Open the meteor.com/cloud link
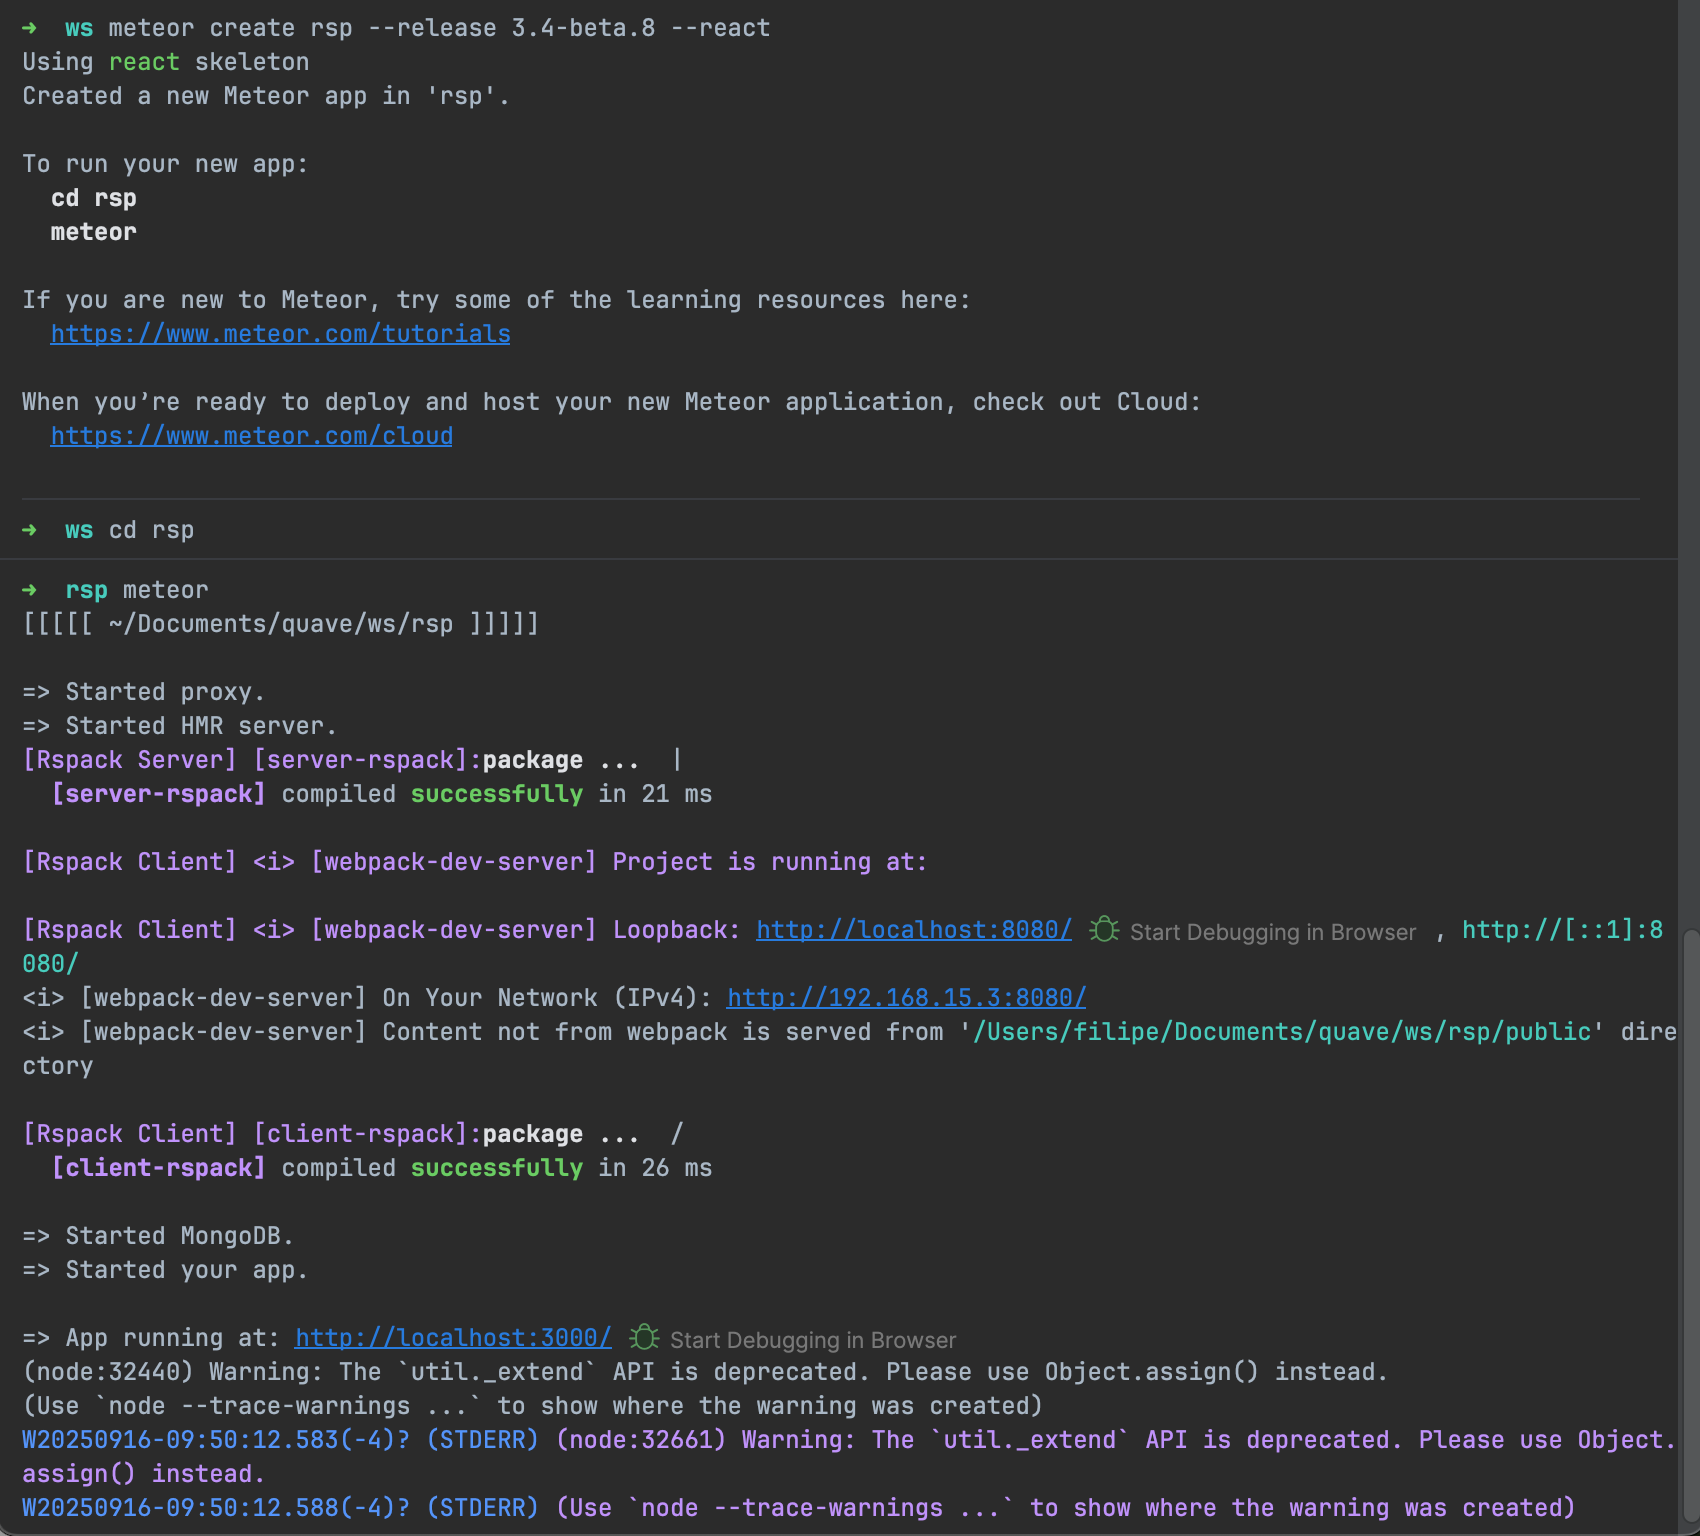 251,436
